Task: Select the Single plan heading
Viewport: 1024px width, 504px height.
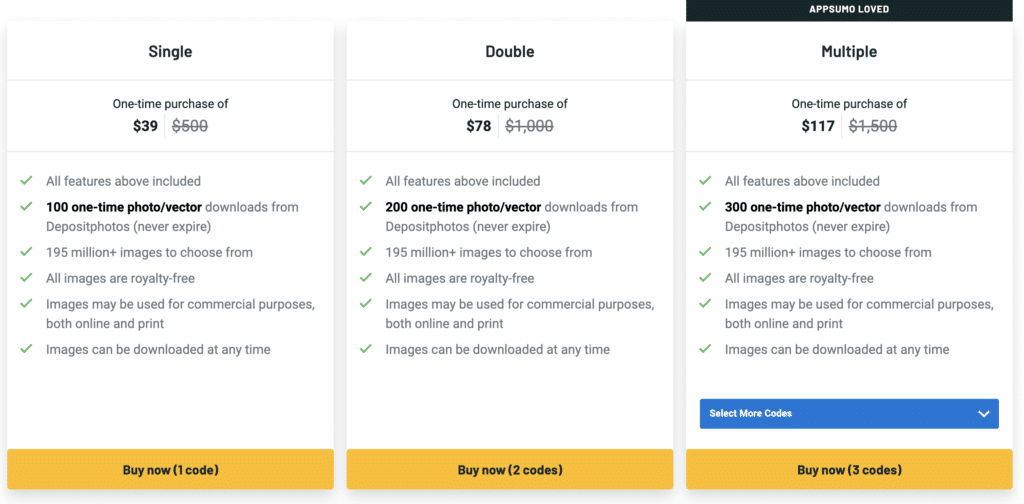Action: (x=170, y=51)
